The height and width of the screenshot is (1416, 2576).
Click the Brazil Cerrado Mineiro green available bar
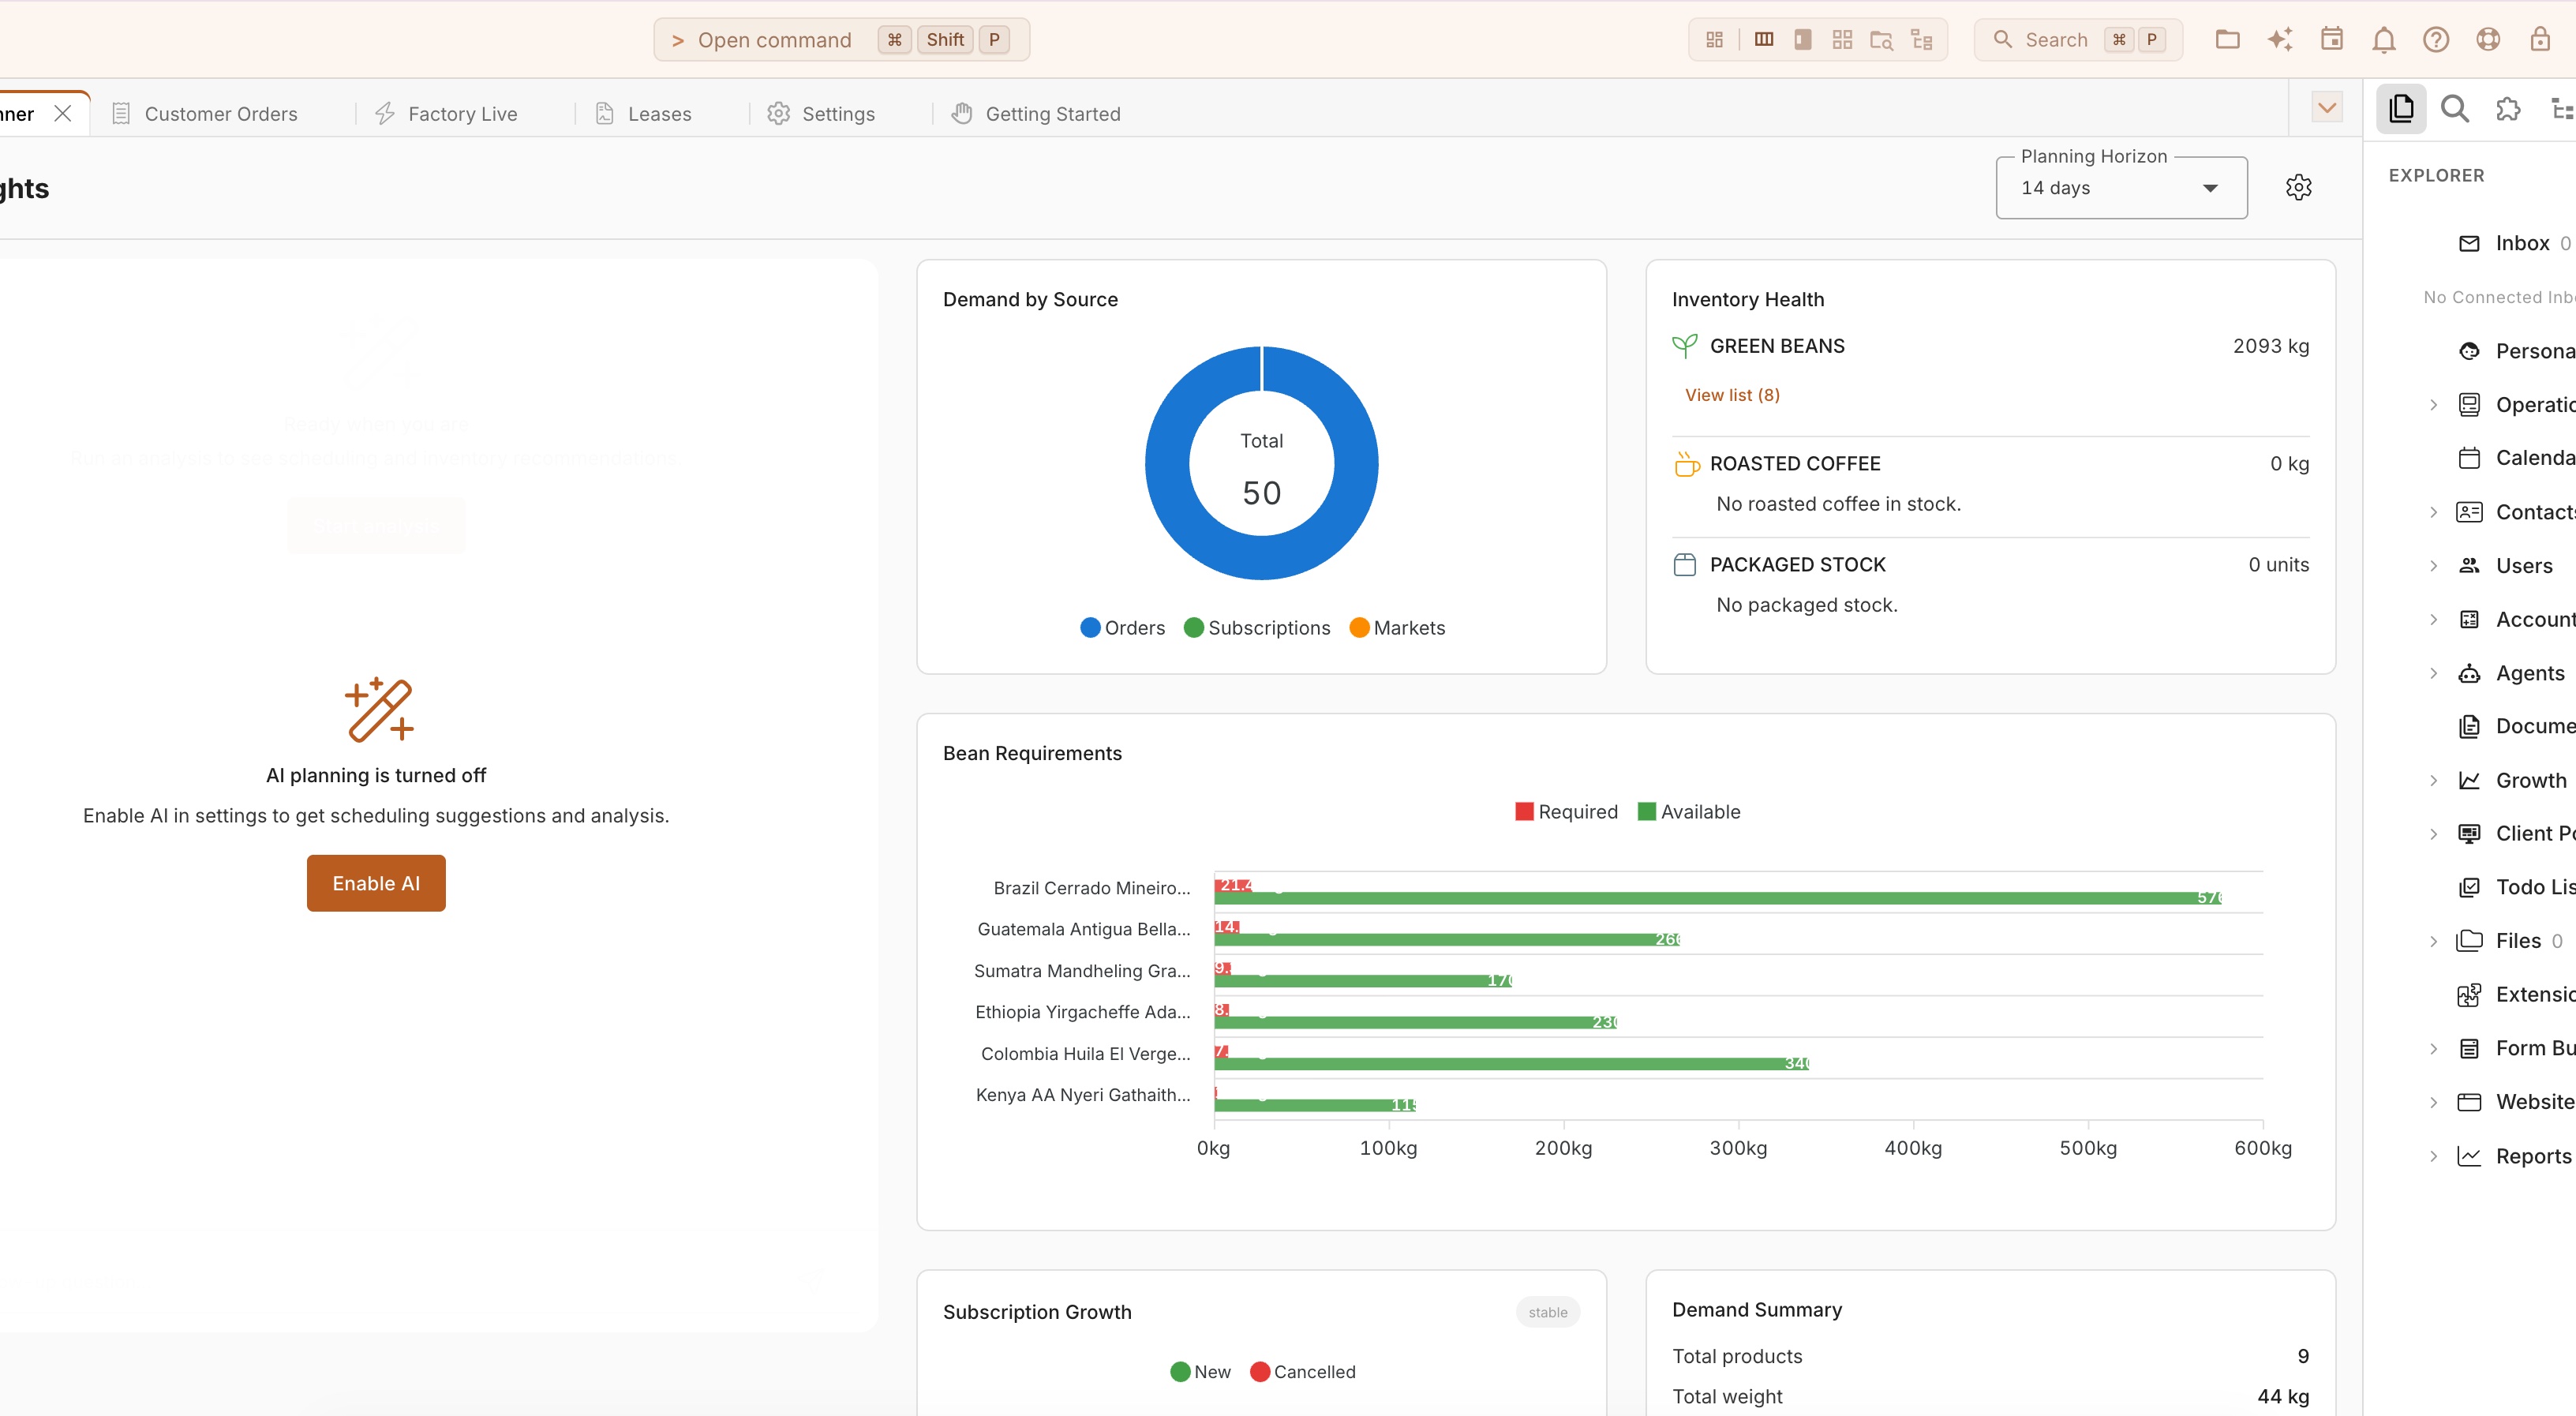1717,898
